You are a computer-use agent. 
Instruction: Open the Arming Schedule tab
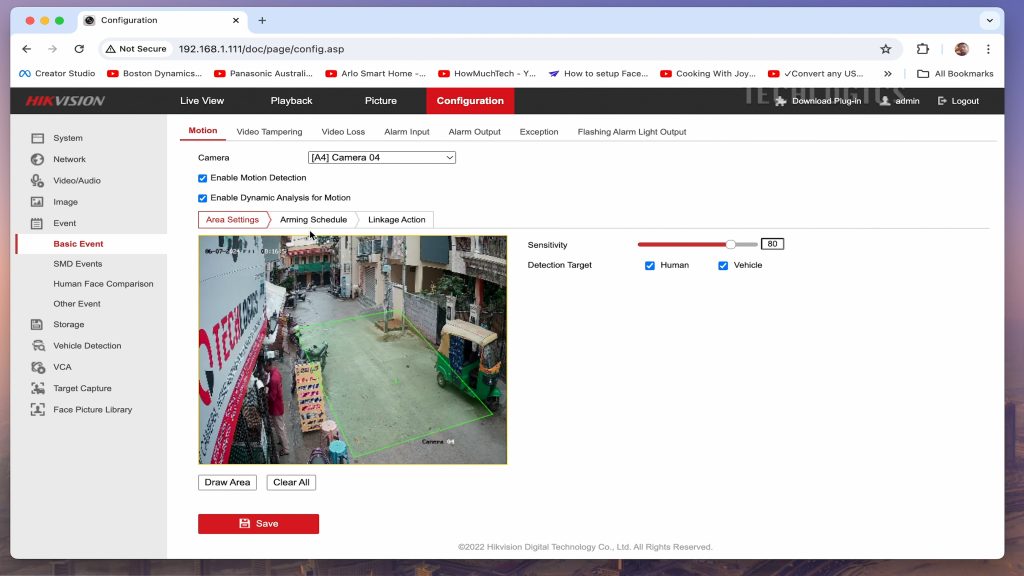pyautogui.click(x=313, y=220)
